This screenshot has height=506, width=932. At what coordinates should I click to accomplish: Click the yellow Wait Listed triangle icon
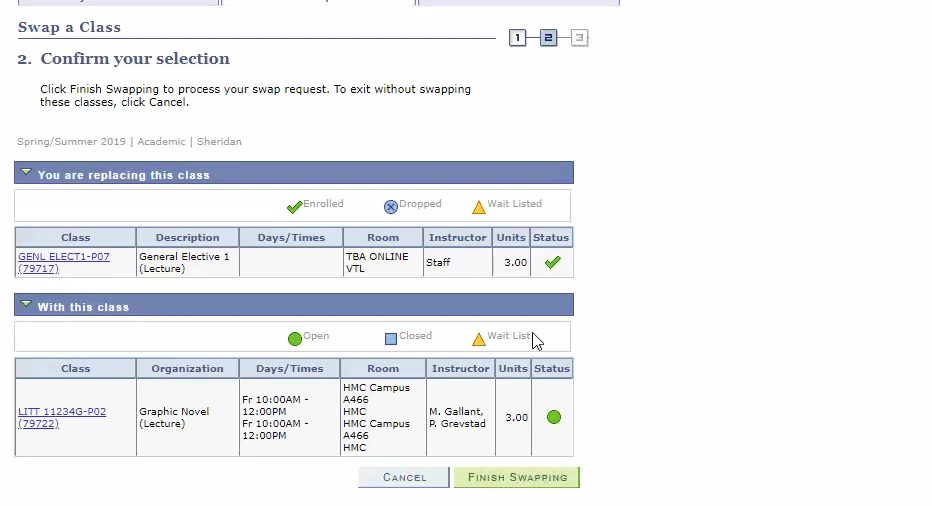tap(479, 207)
